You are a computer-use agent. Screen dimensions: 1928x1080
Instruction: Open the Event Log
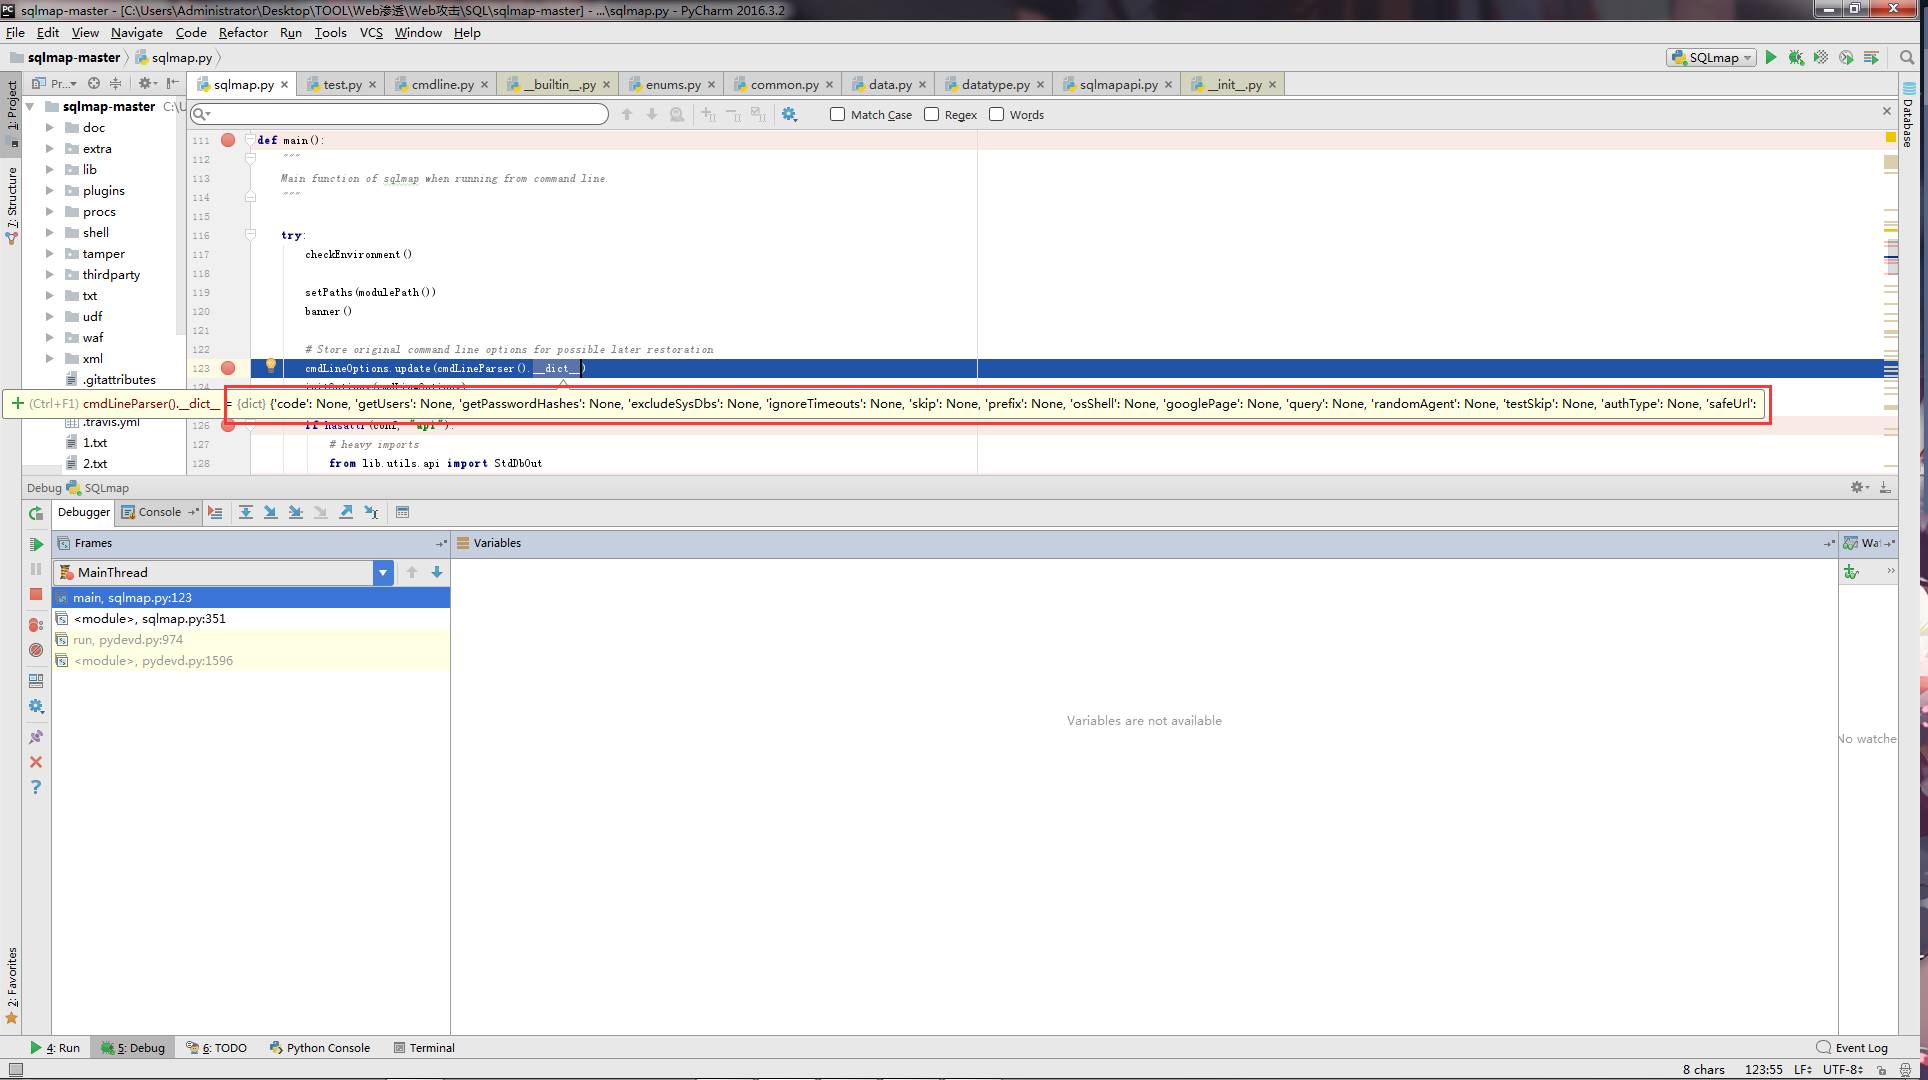coord(1852,1048)
